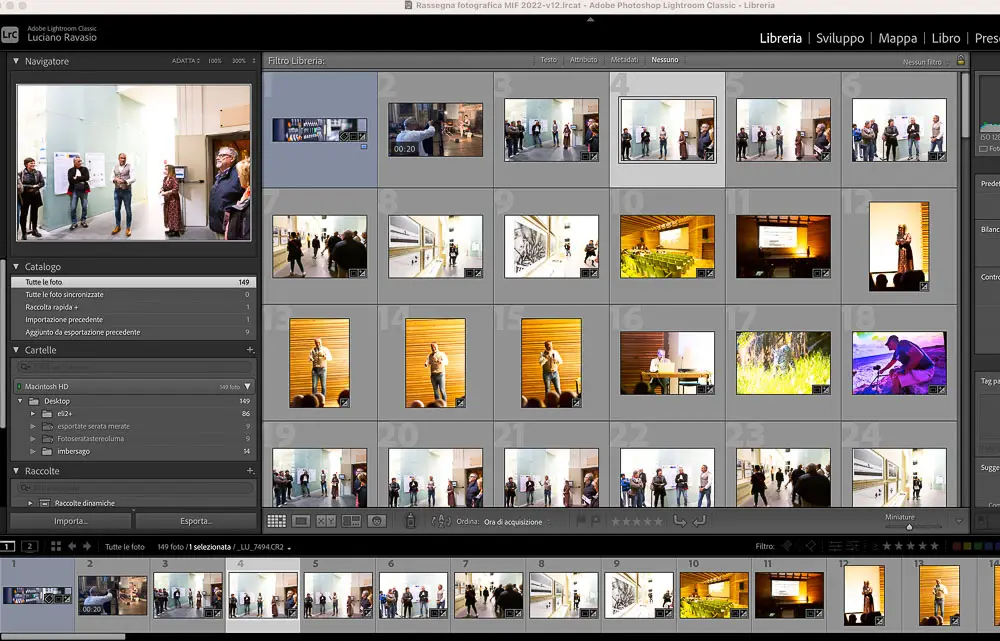Switch to Grid view in toolbar
The image size is (1000, 641).
[276, 521]
